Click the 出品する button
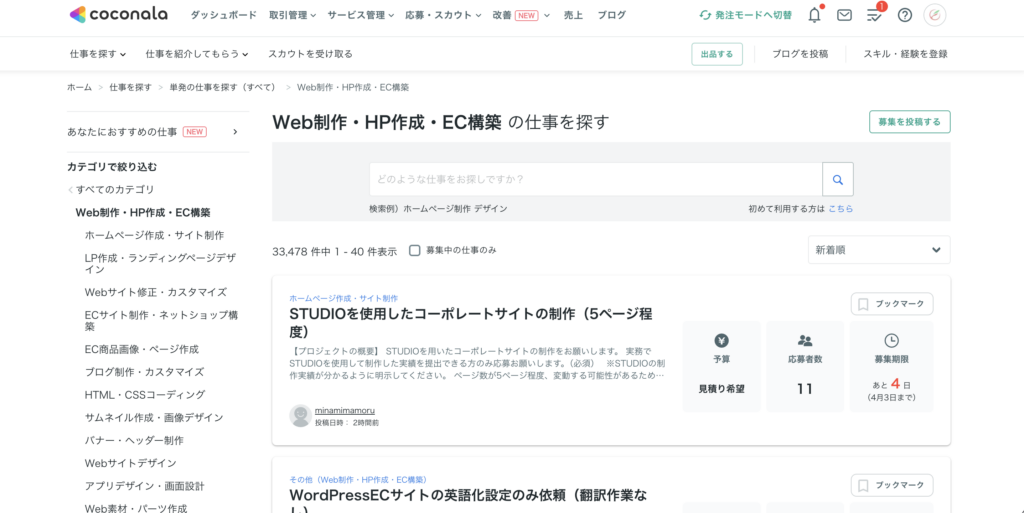1024x513 pixels. [x=716, y=54]
